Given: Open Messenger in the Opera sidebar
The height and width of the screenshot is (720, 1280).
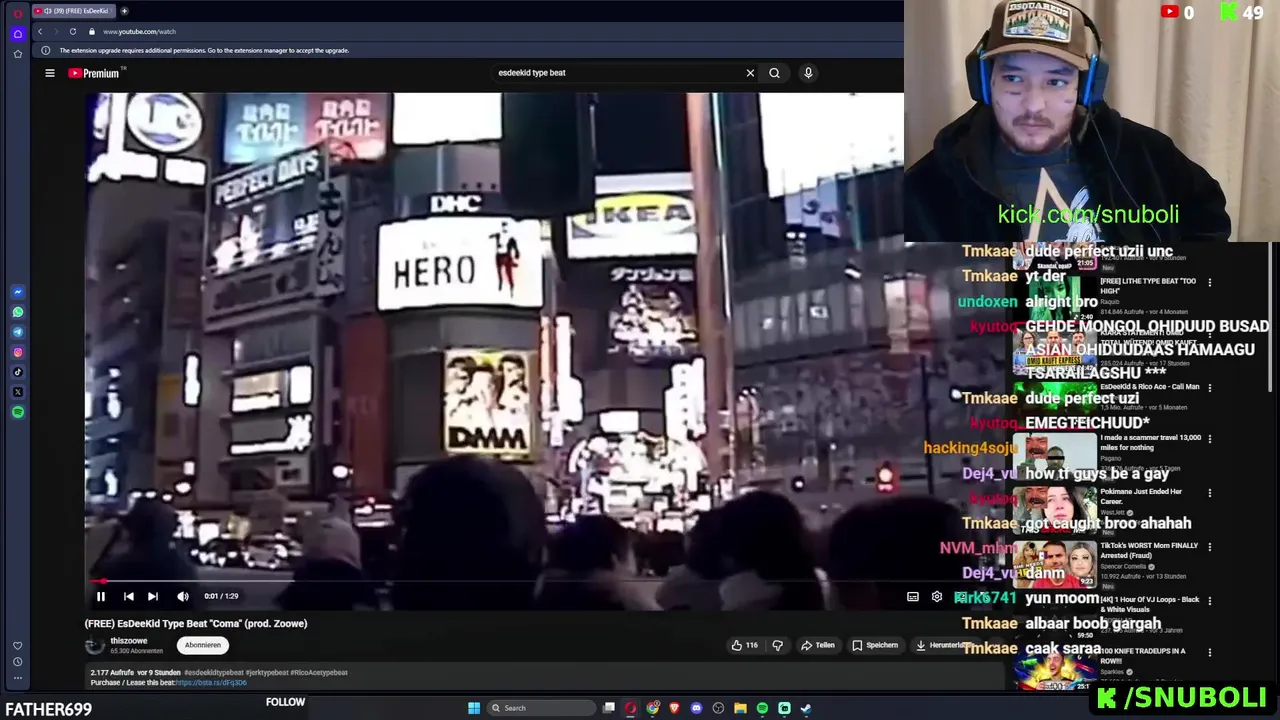Looking at the screenshot, I should tap(18, 292).
